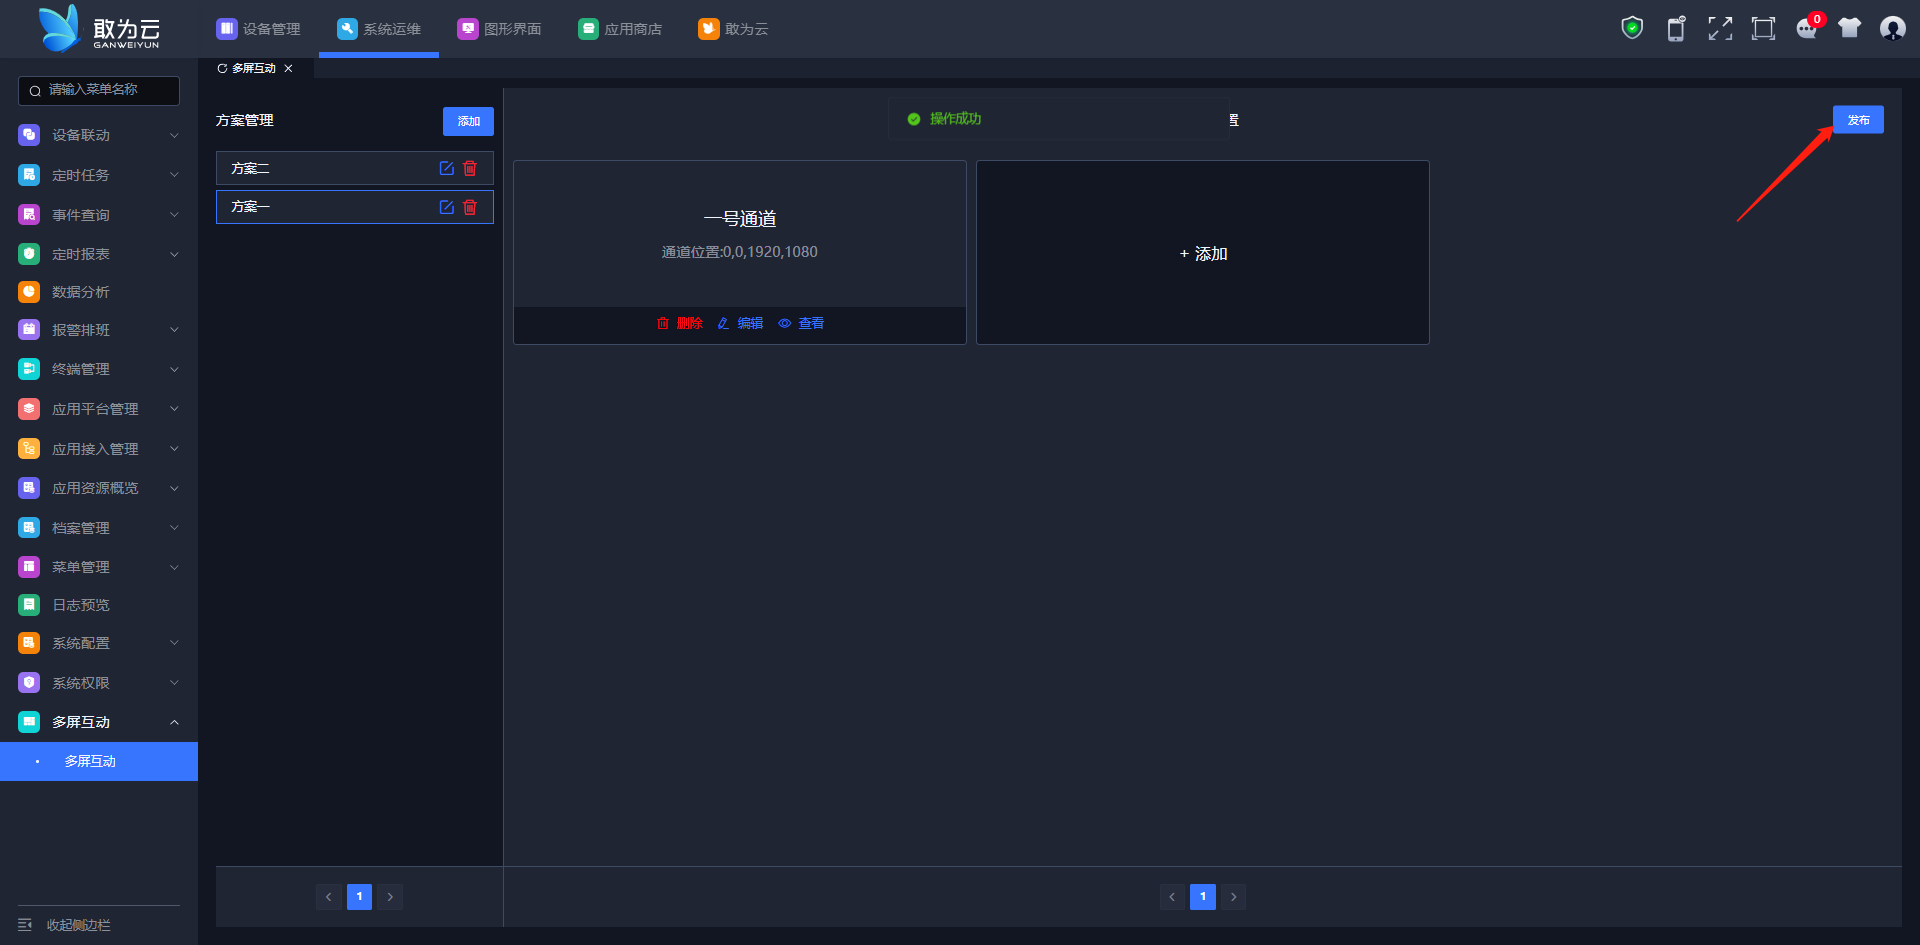Delete the 一号通道 channel

coord(680,323)
